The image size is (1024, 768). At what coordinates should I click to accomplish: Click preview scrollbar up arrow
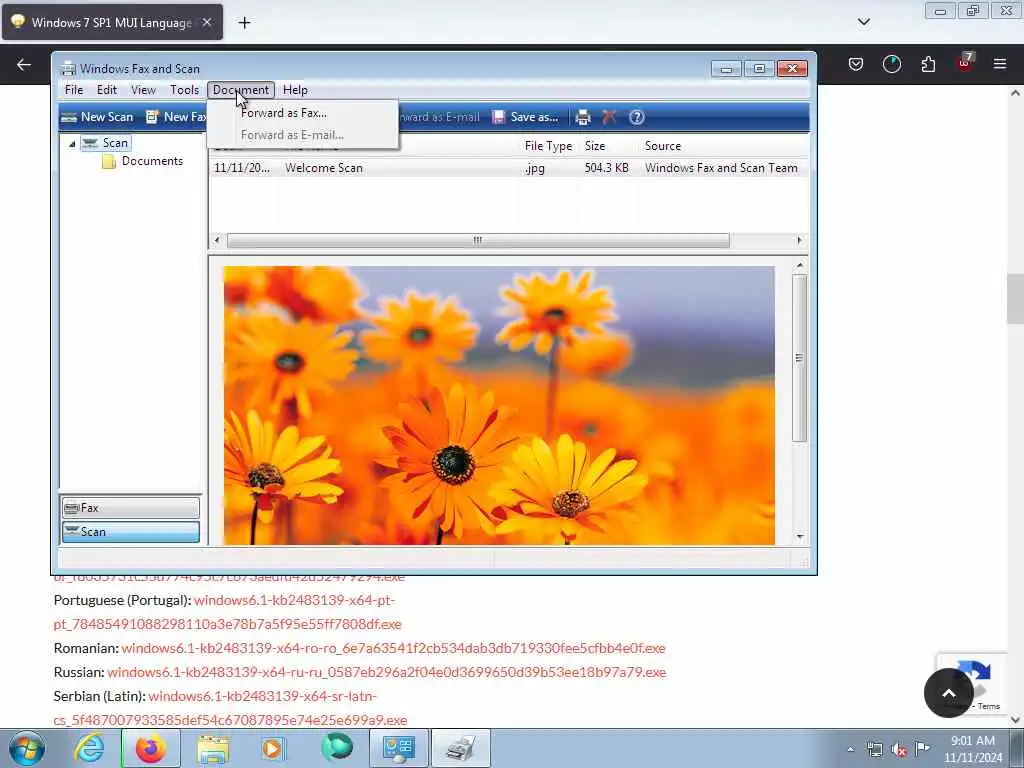[x=799, y=266]
